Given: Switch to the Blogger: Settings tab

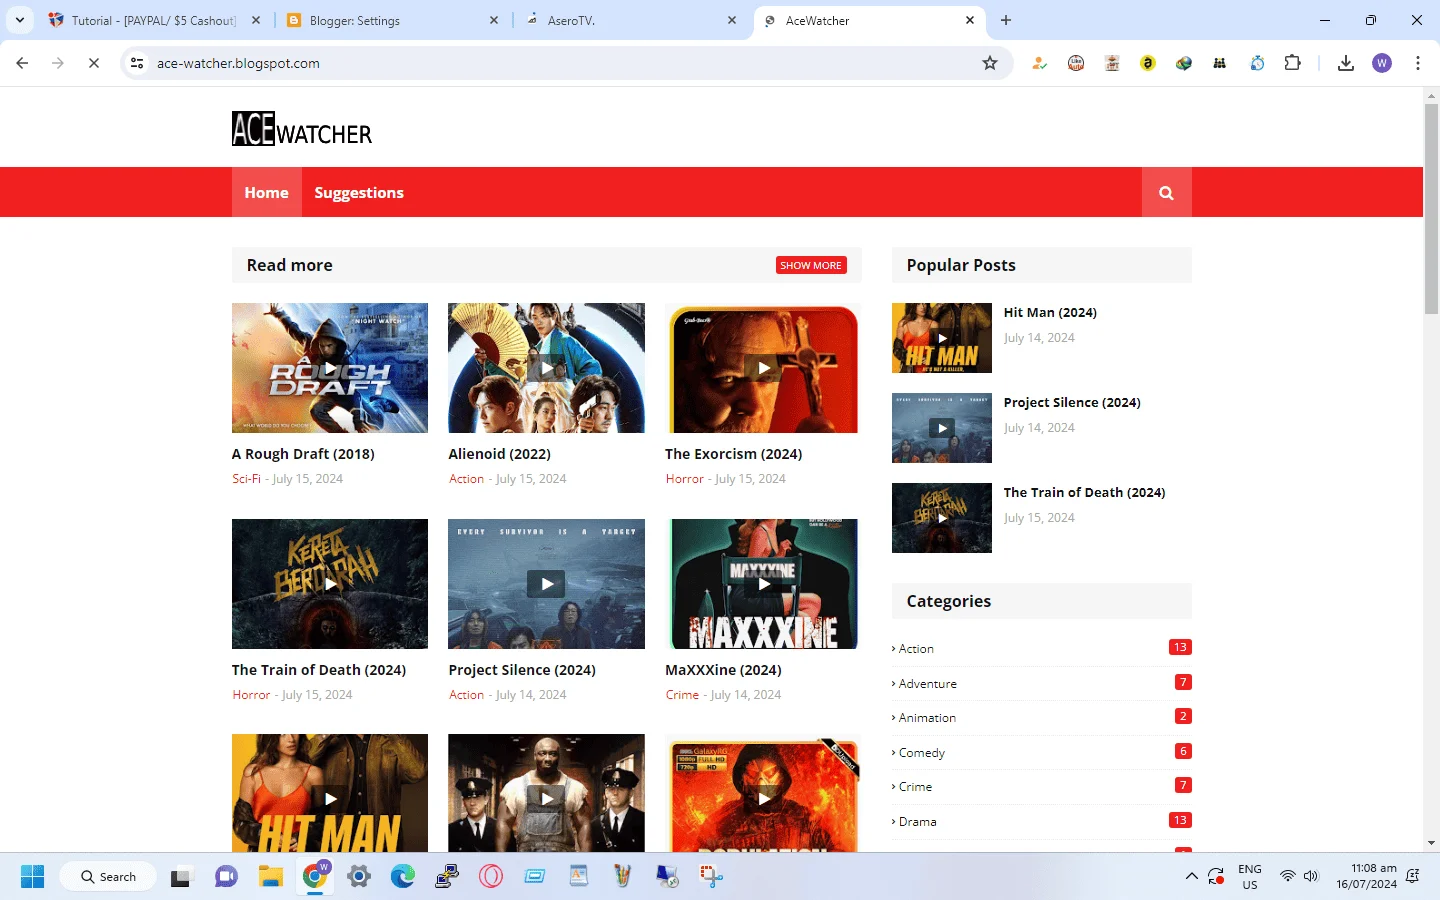Looking at the screenshot, I should pos(392,20).
